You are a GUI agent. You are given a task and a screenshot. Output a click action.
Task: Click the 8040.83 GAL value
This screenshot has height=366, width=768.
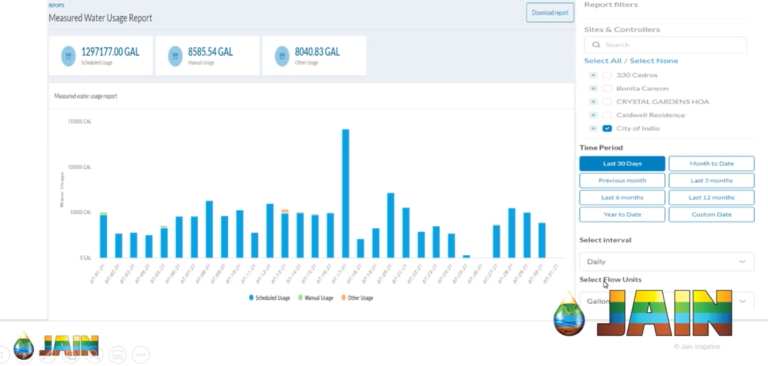click(317, 52)
